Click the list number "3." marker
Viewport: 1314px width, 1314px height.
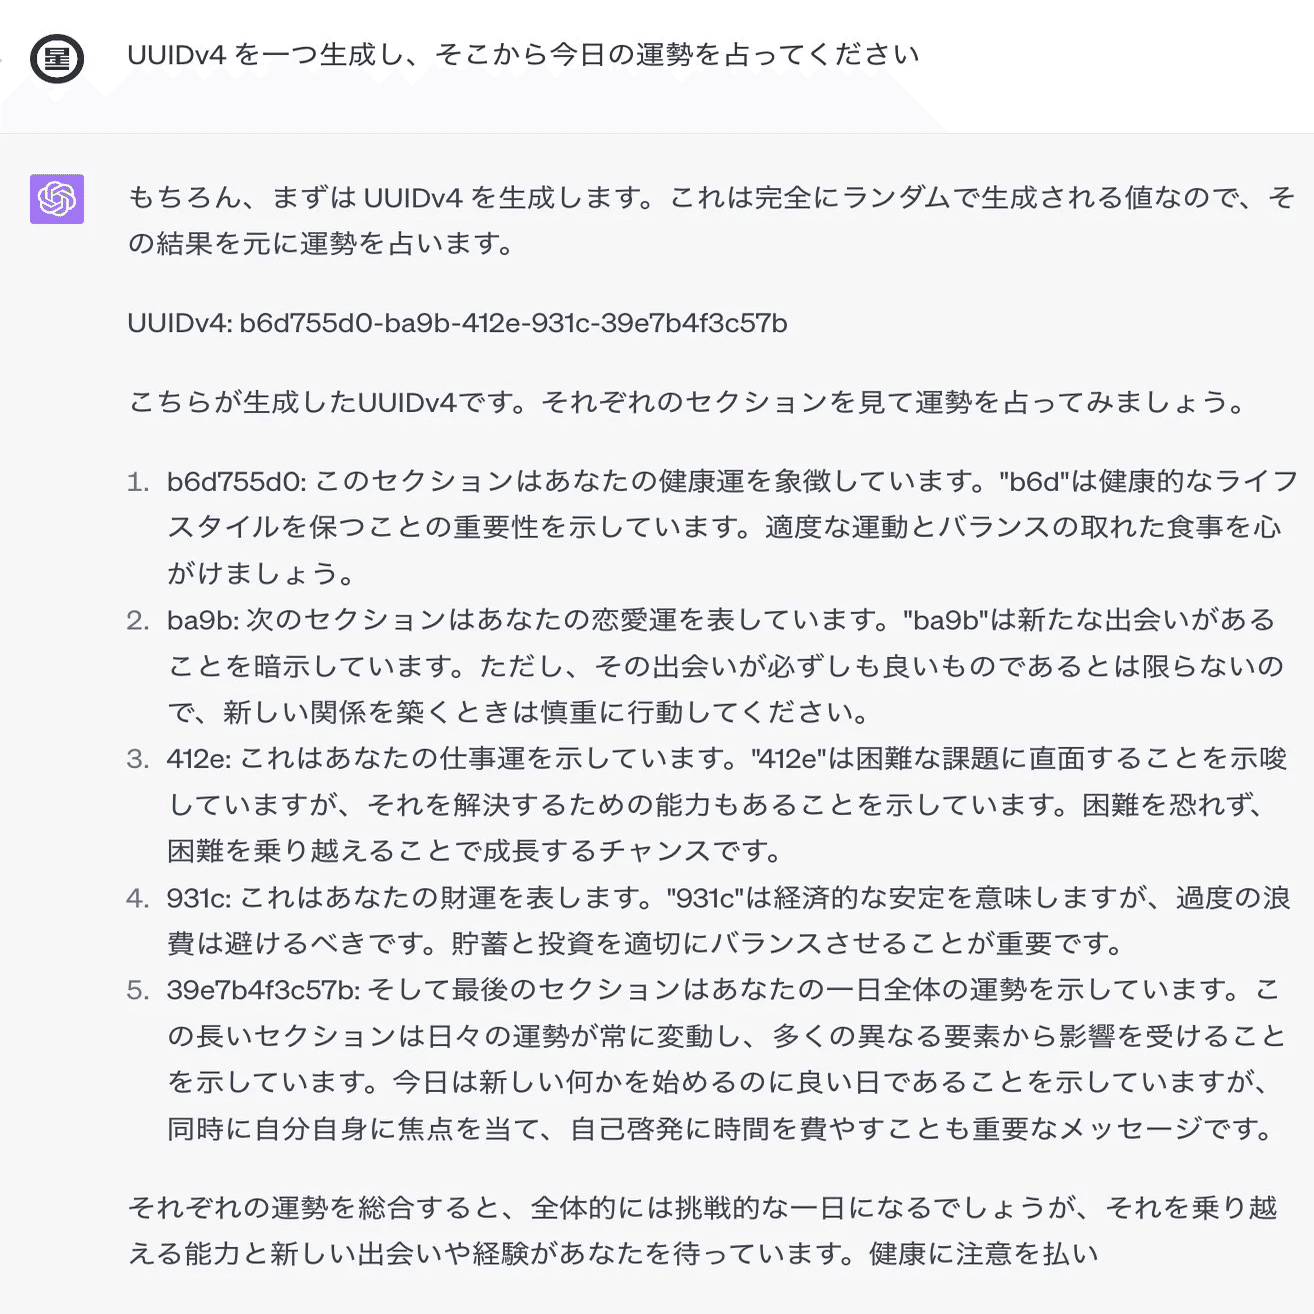pyautogui.click(x=138, y=759)
